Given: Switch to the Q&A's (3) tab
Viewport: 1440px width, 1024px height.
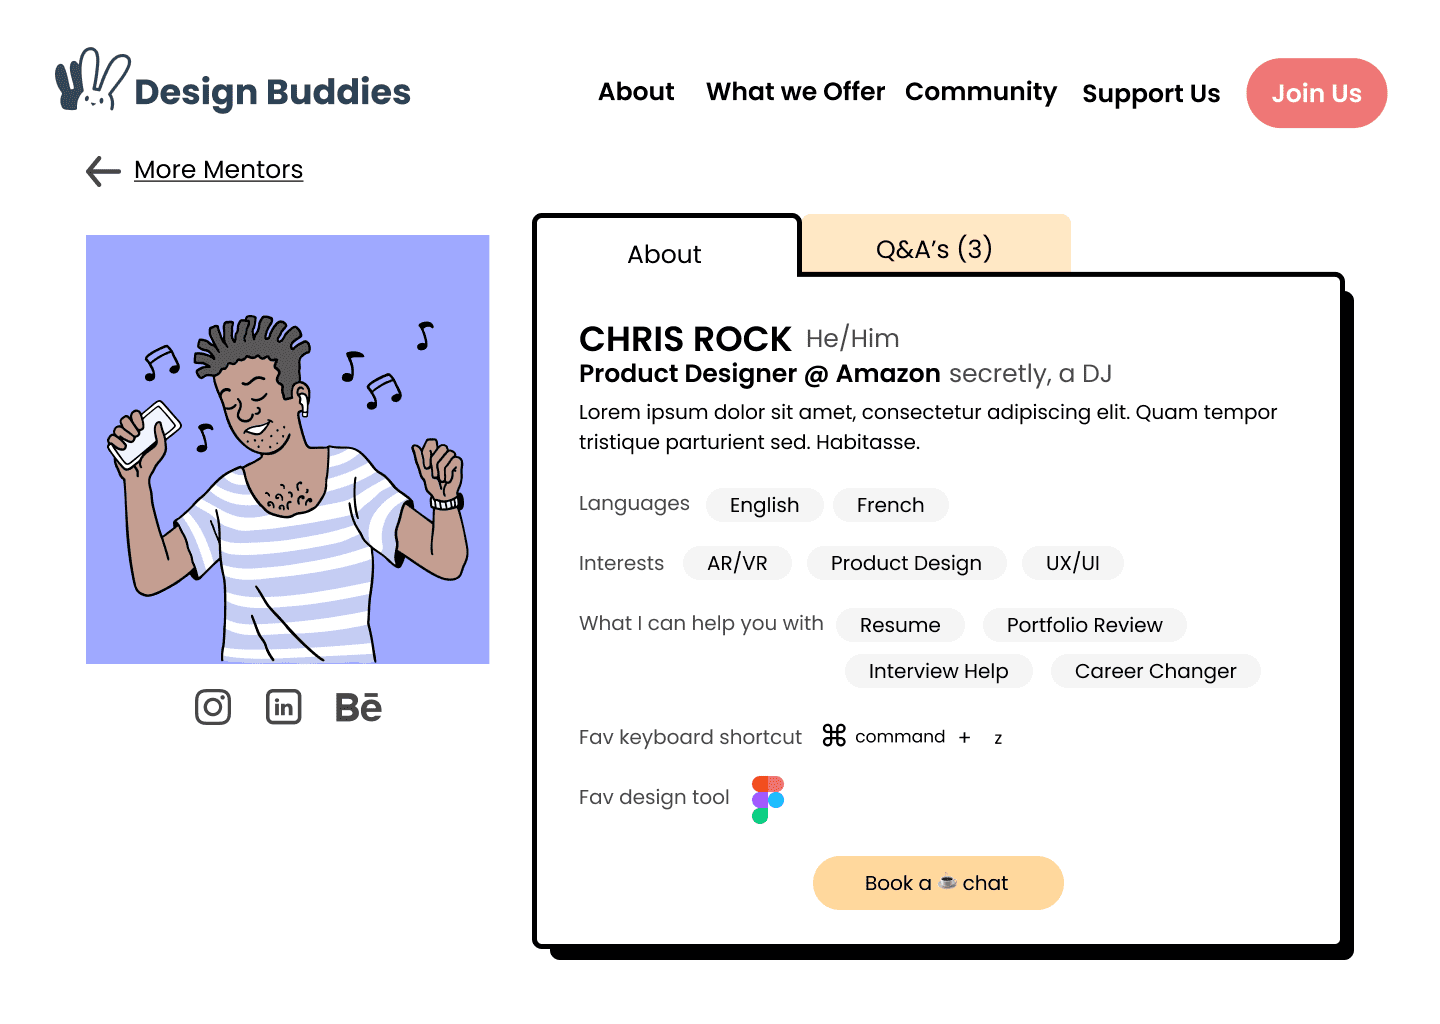Looking at the screenshot, I should coord(934,246).
